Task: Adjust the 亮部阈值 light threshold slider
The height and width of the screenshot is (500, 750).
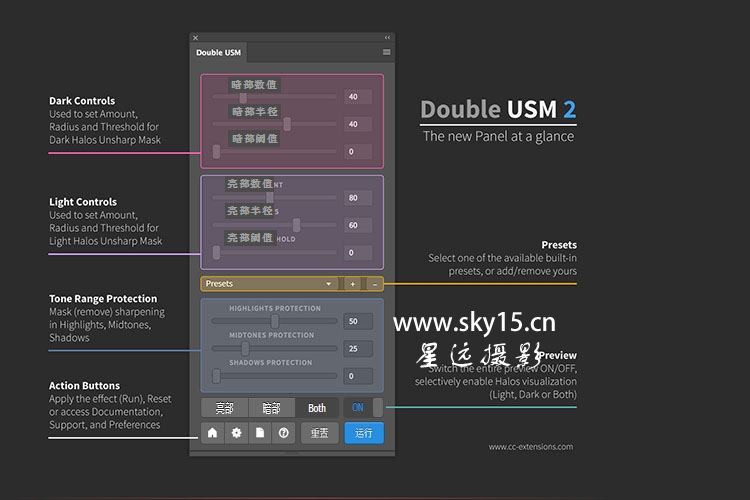Action: (x=275, y=253)
